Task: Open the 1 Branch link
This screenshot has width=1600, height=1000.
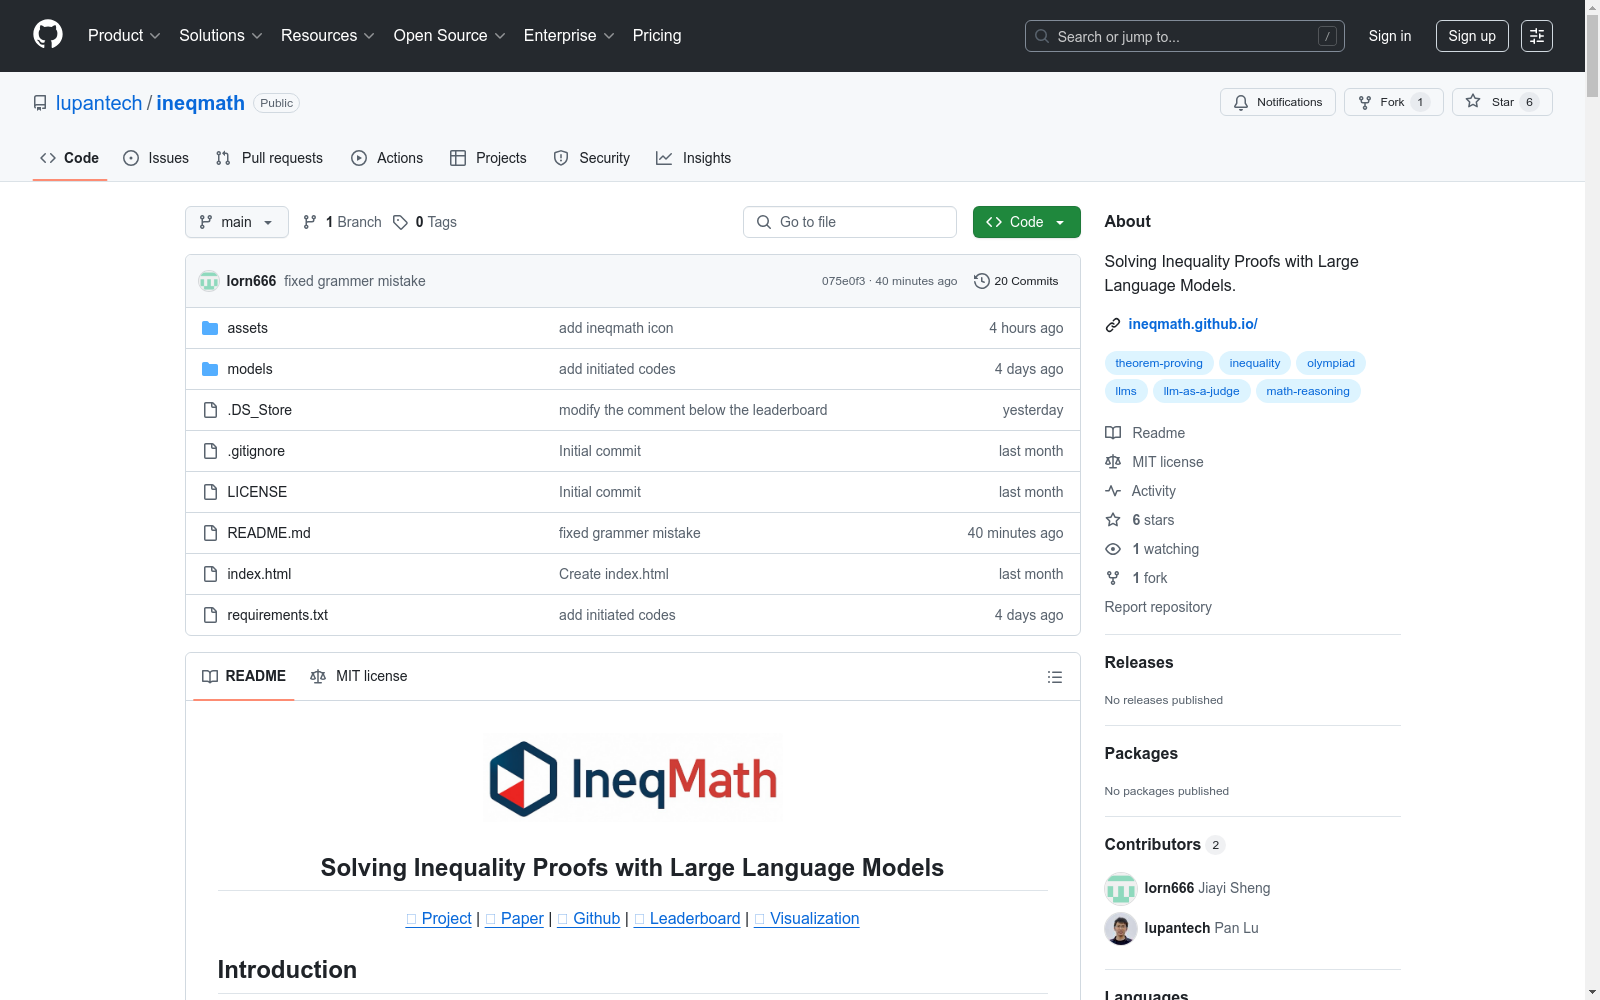Action: 343,222
